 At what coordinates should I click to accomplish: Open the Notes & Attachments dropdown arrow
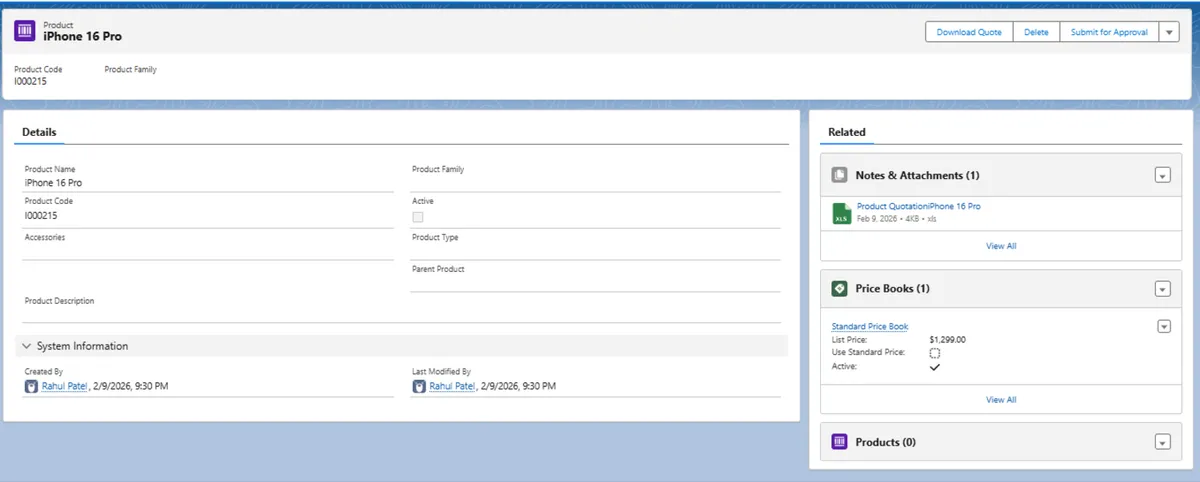[1162, 175]
